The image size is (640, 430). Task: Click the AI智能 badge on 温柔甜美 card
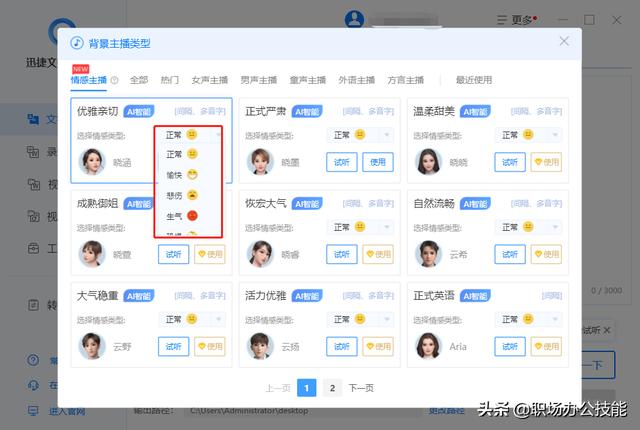tap(475, 112)
